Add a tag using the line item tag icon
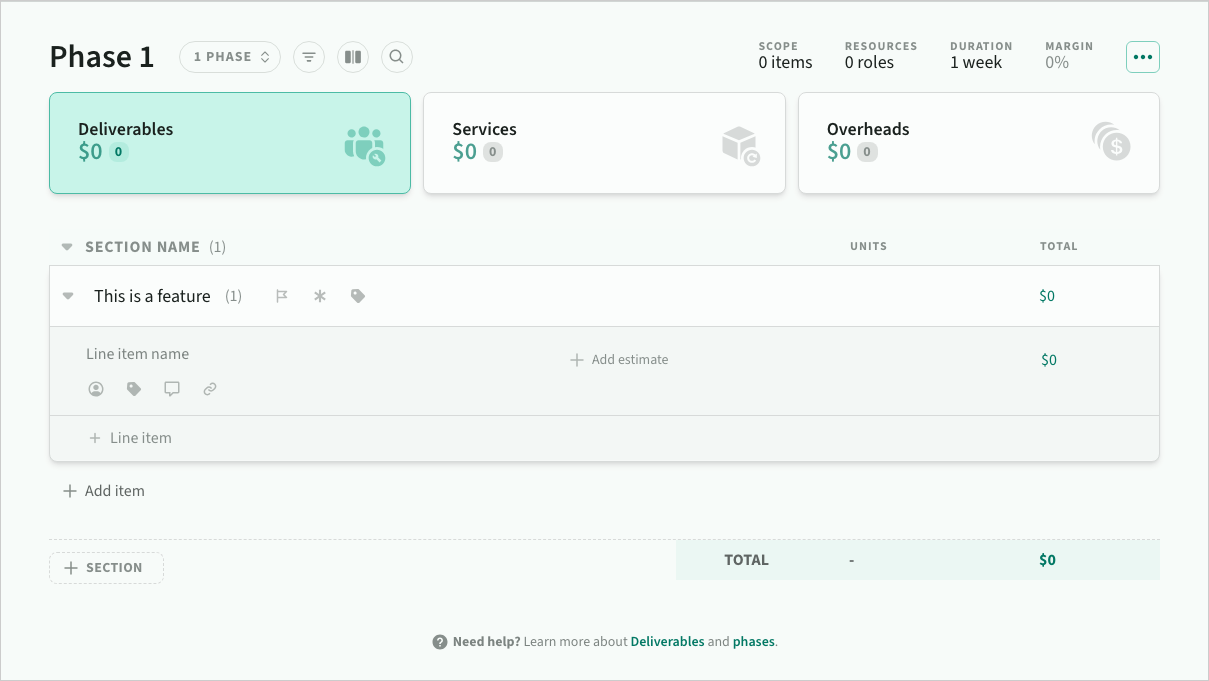 tap(134, 389)
